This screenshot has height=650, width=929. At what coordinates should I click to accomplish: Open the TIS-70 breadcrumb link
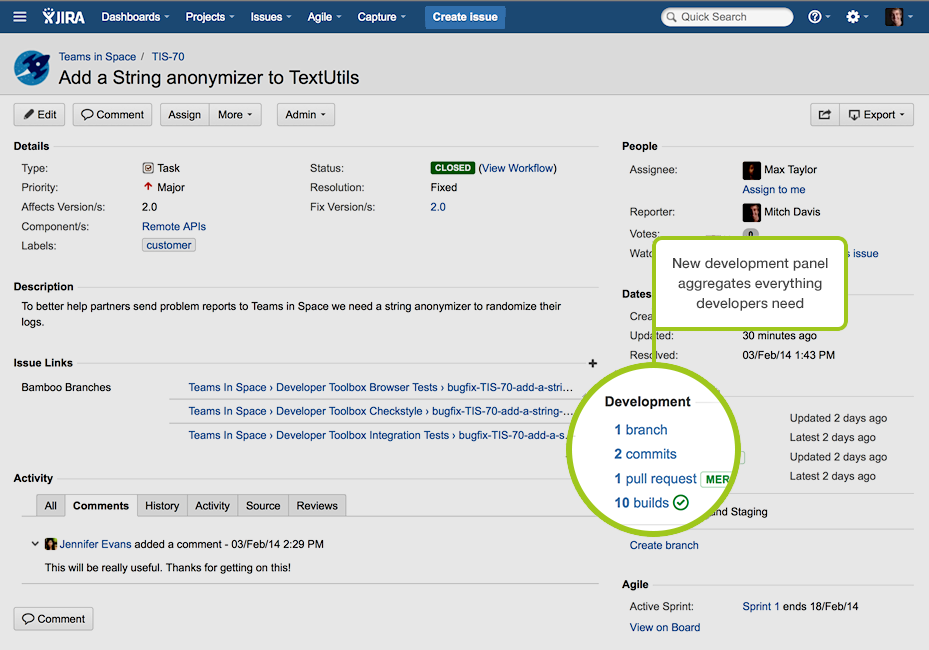[168, 56]
